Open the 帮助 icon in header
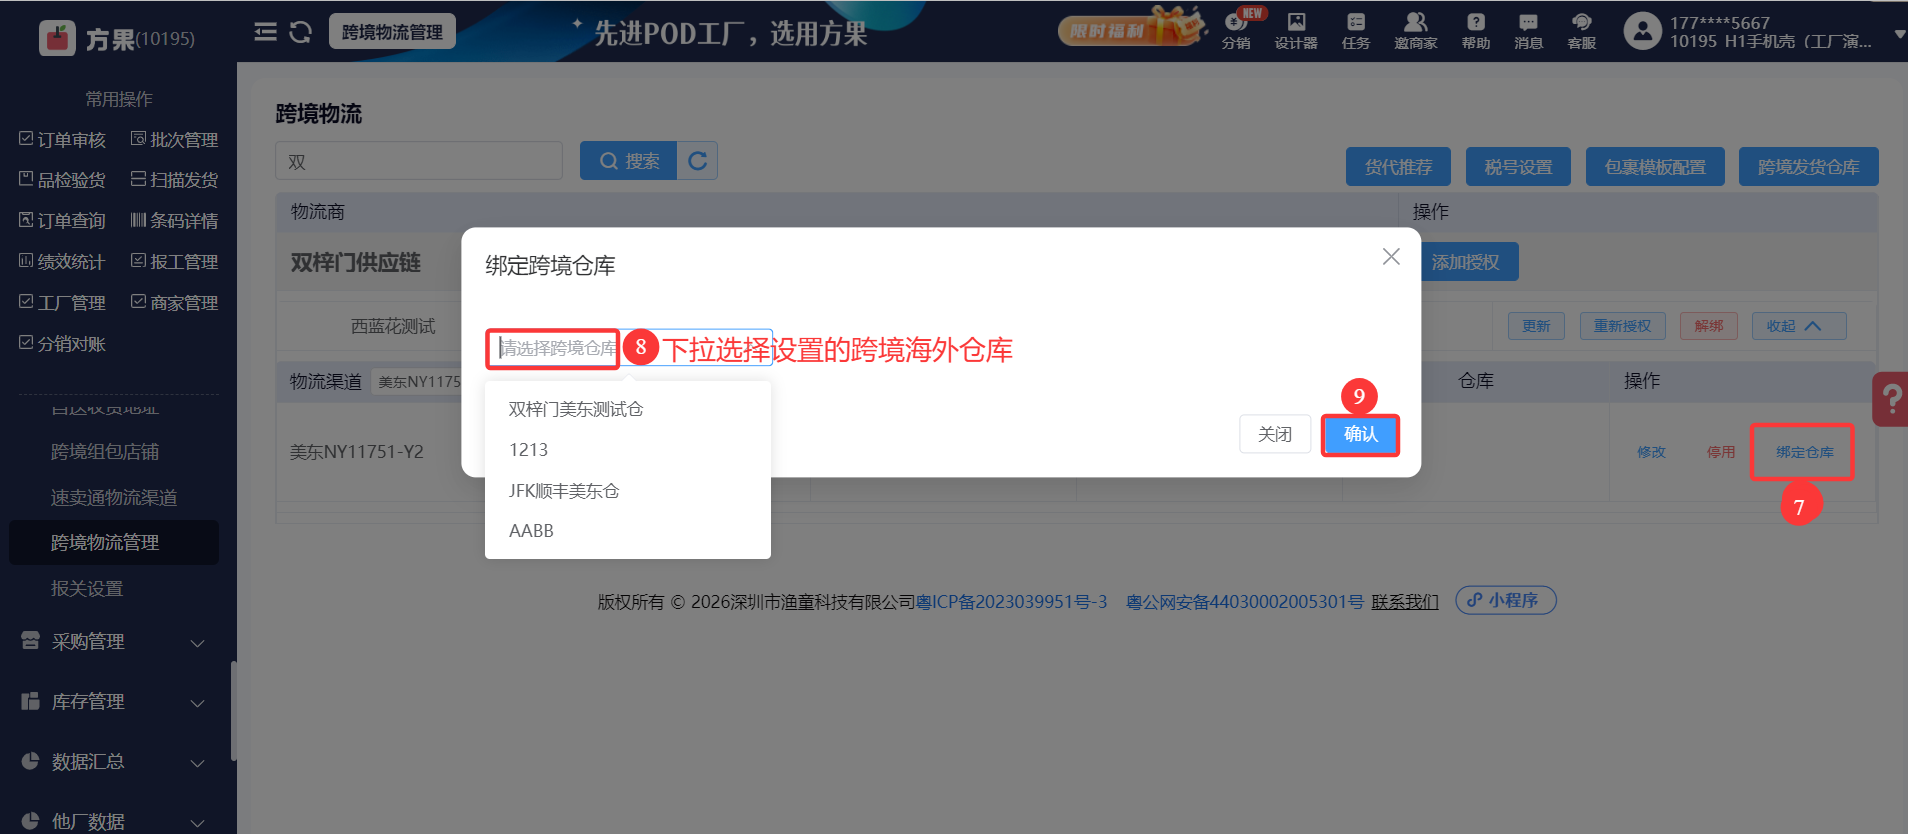 click(1476, 31)
